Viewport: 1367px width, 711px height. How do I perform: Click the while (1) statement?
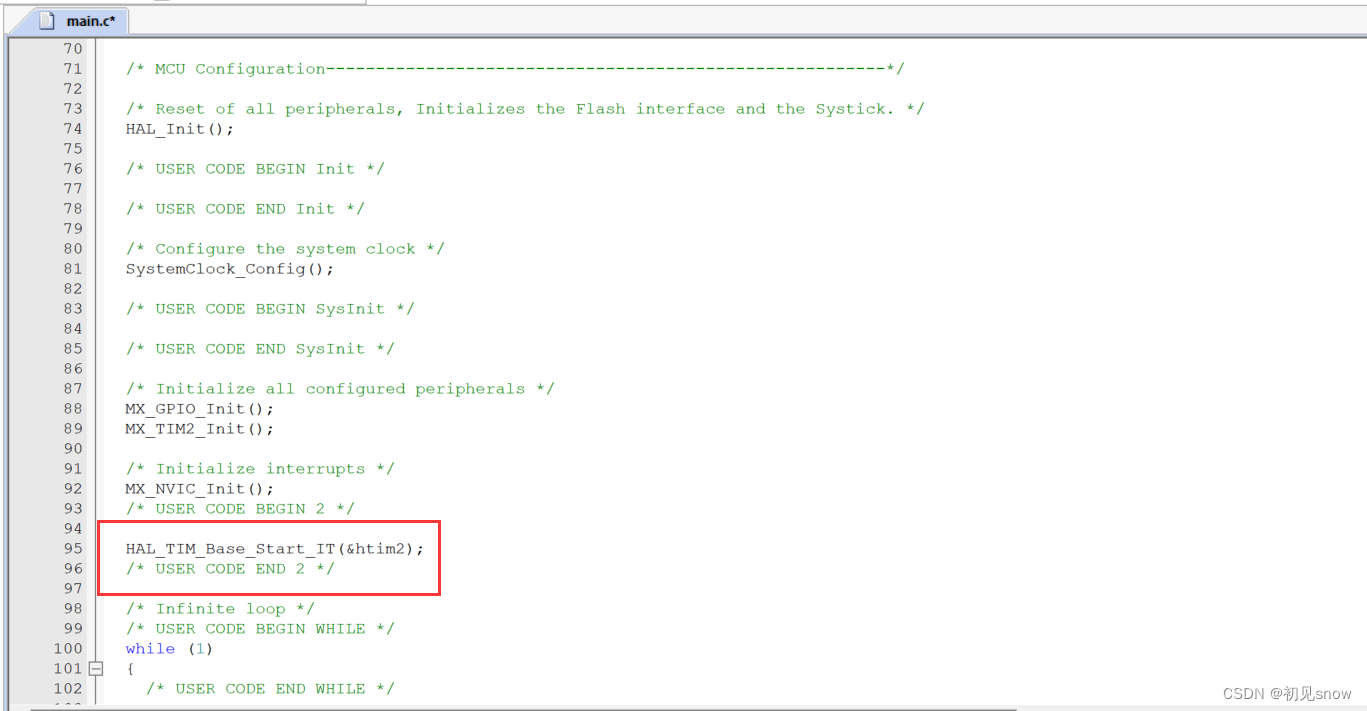click(x=169, y=649)
